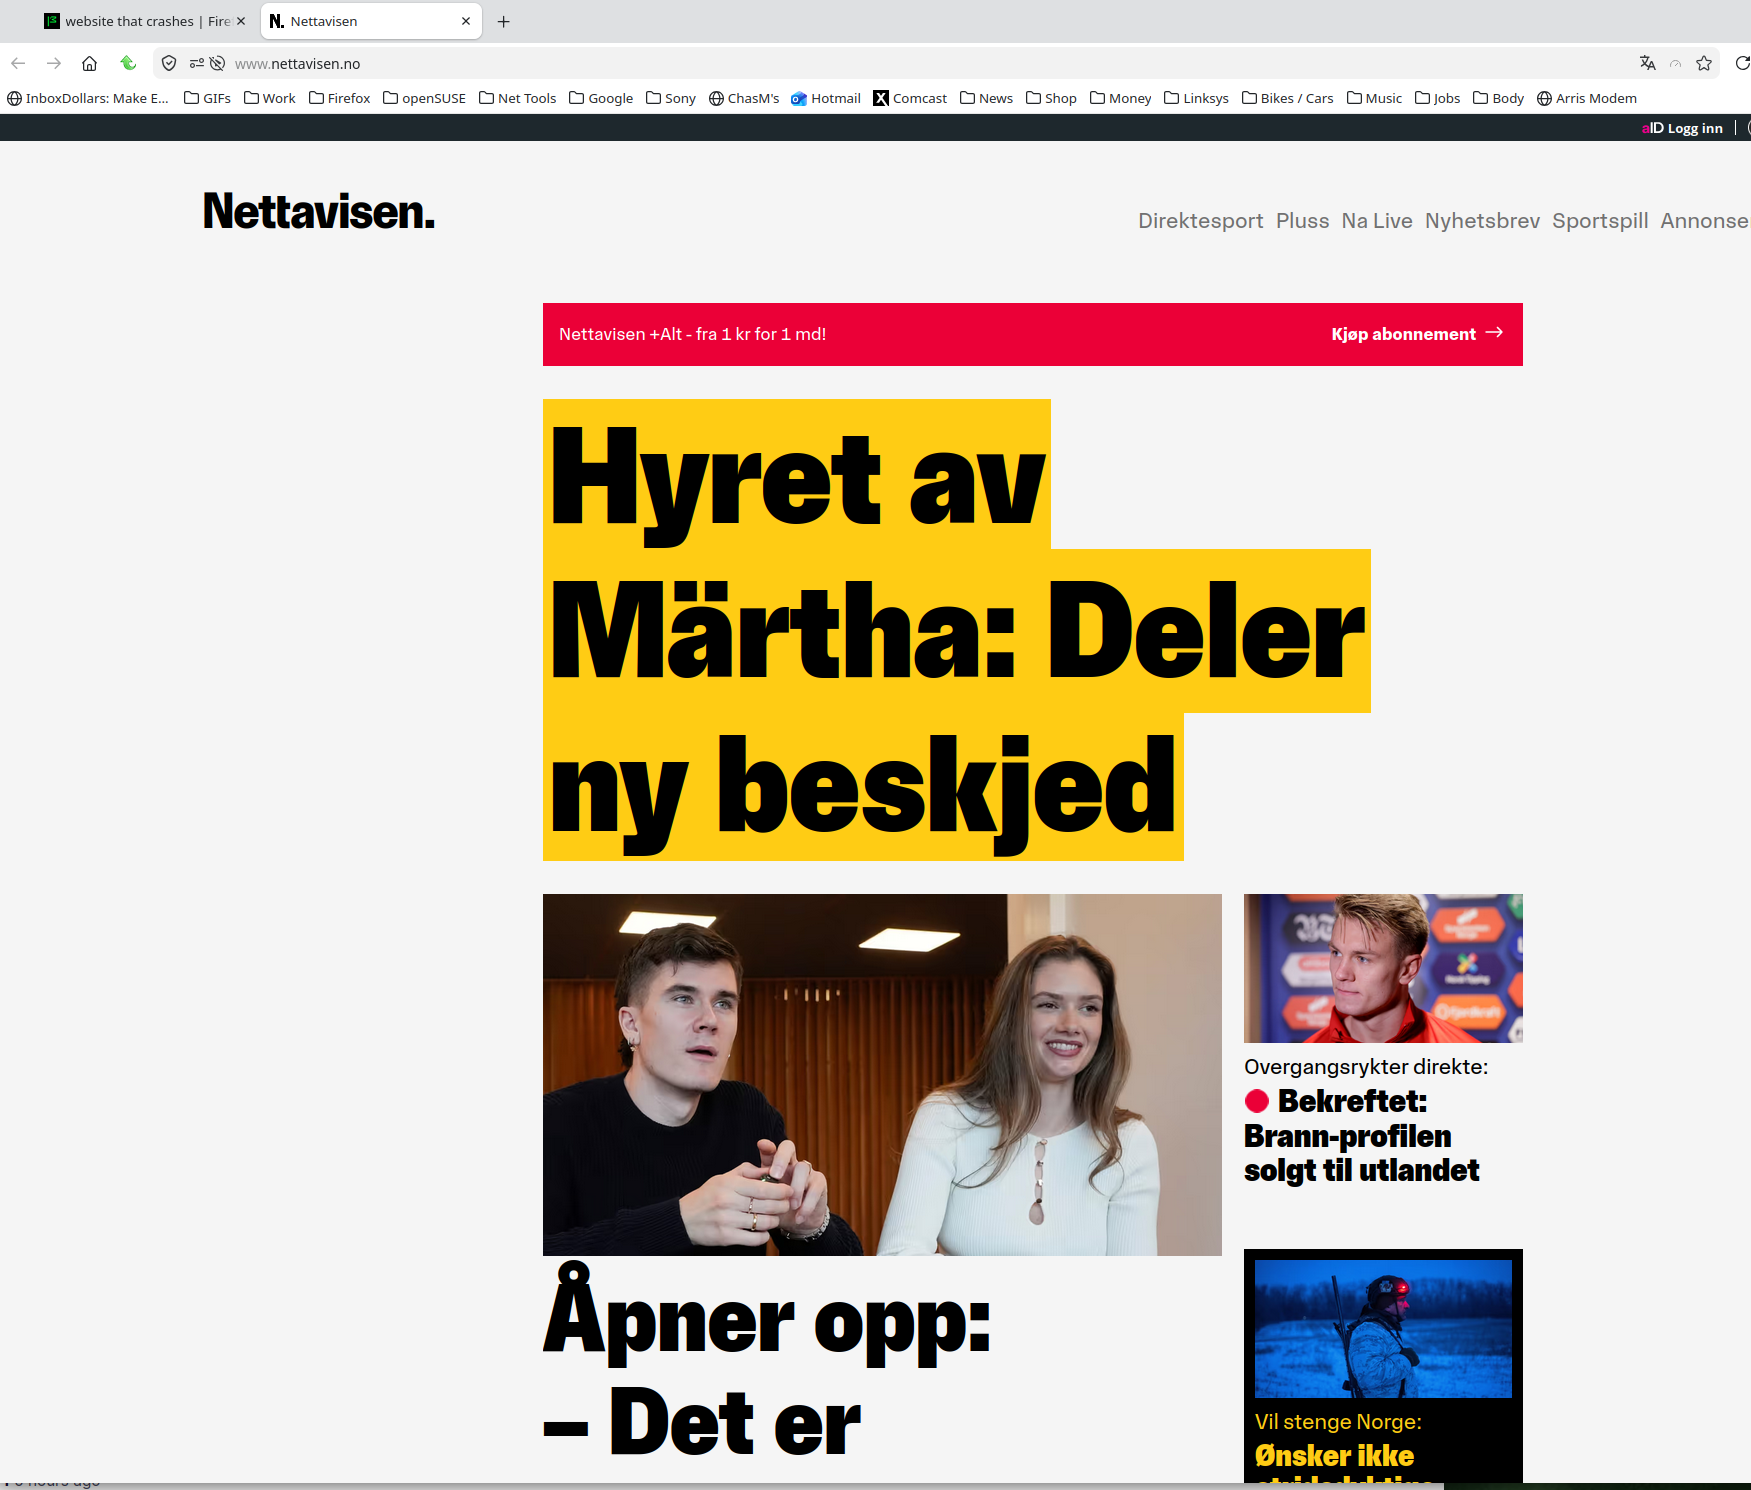Go back using the browser back arrow
The height and width of the screenshot is (1490, 1751).
click(x=18, y=63)
